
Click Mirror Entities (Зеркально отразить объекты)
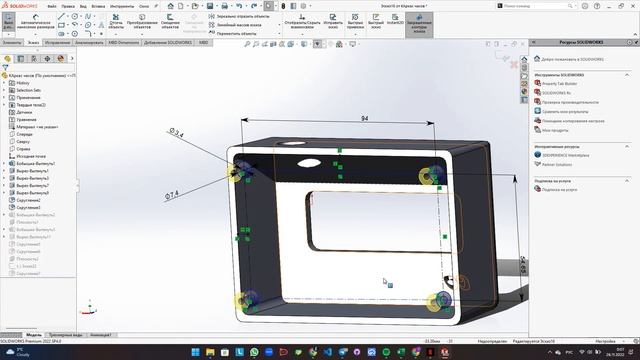[239, 16]
